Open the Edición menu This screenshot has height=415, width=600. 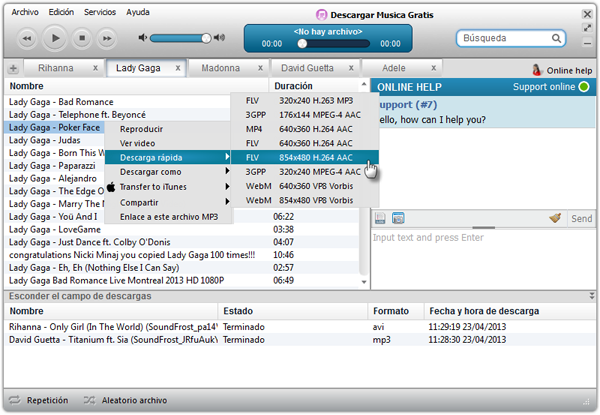(x=61, y=12)
